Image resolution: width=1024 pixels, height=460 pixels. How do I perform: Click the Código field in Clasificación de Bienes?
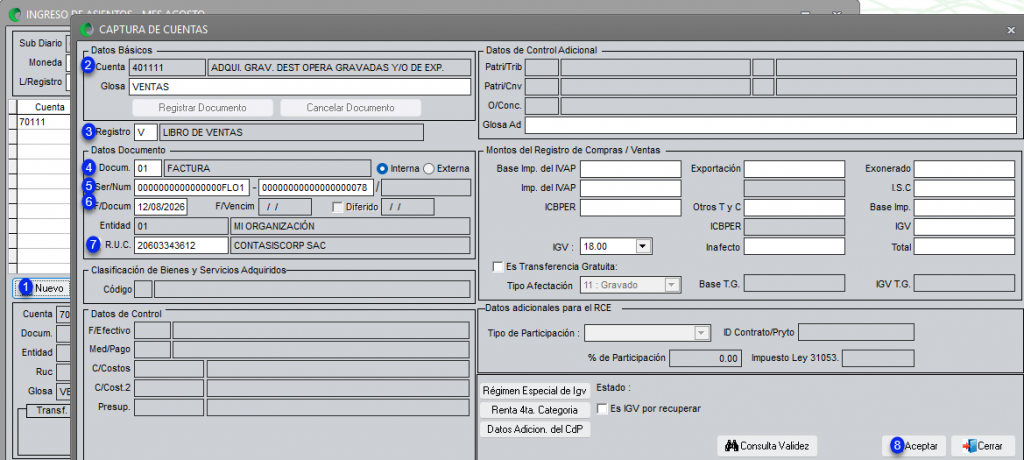coord(143,289)
